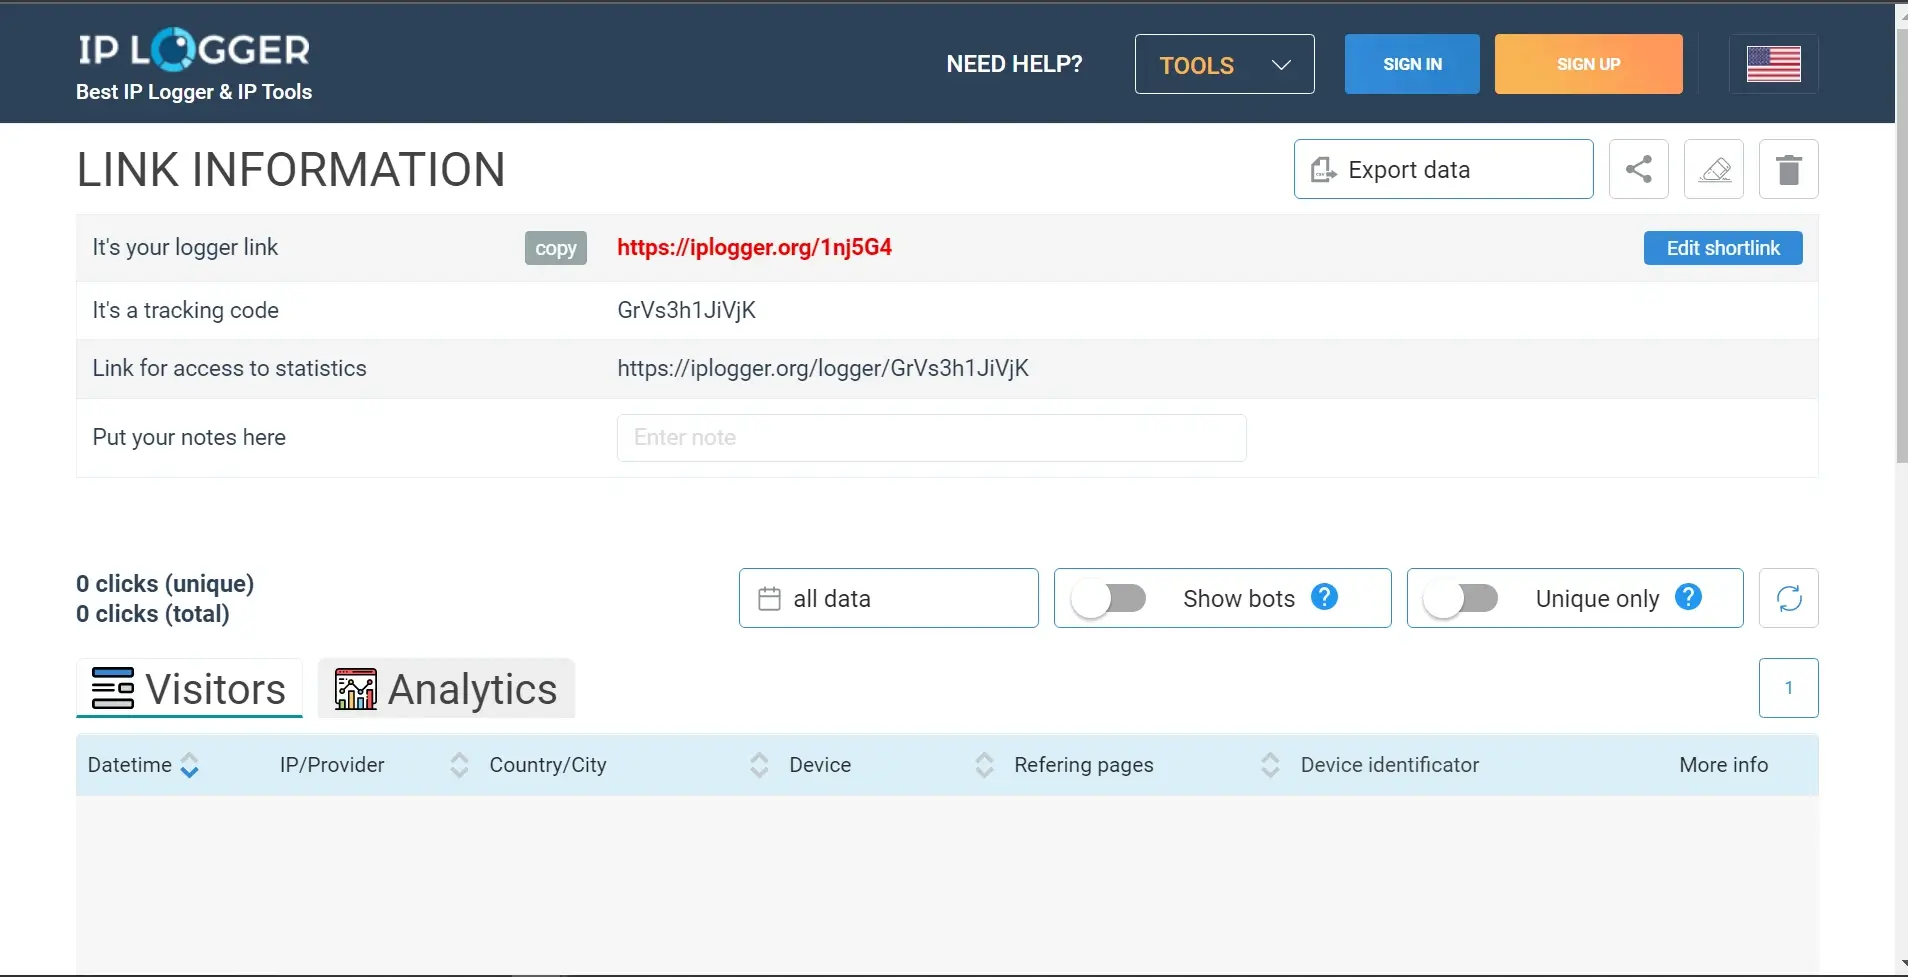This screenshot has height=977, width=1908.
Task: Sort by Country/City arrows
Action: (x=759, y=765)
